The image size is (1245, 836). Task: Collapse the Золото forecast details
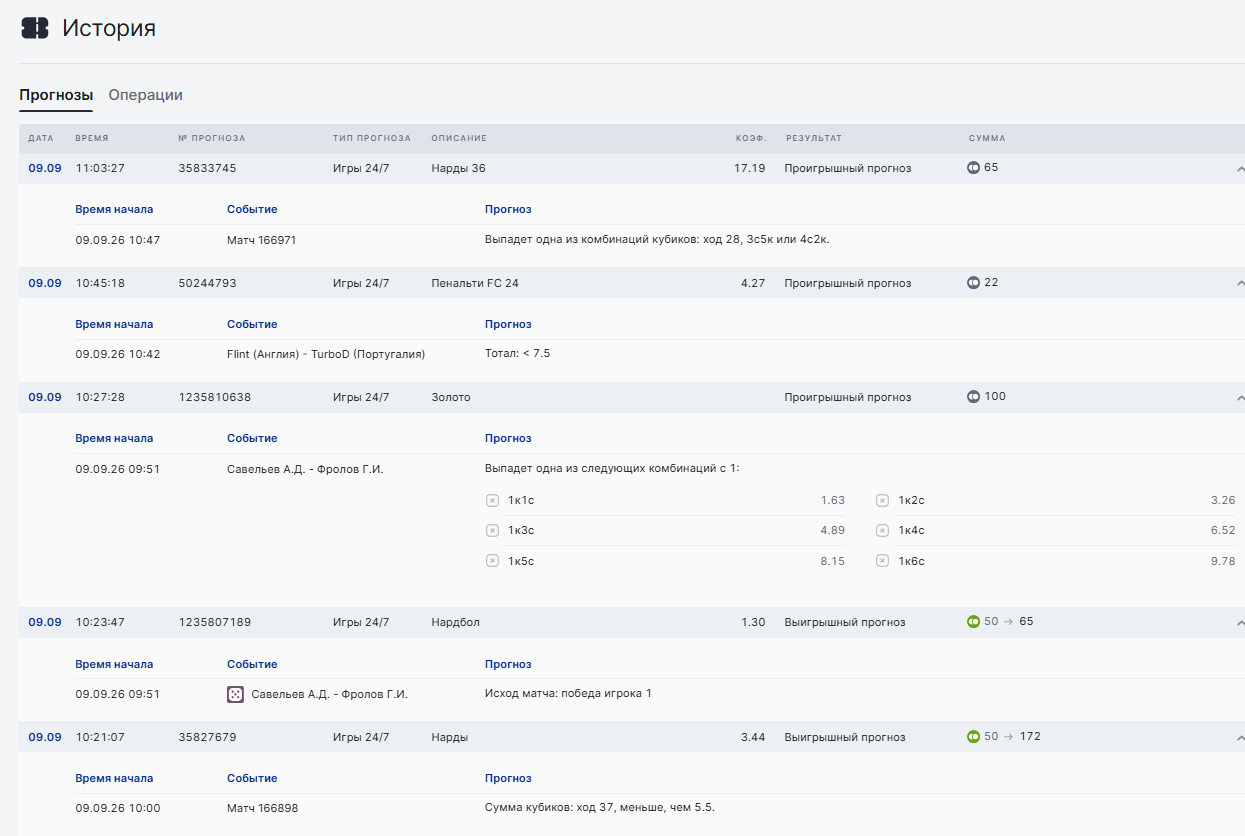[x=1240, y=398]
